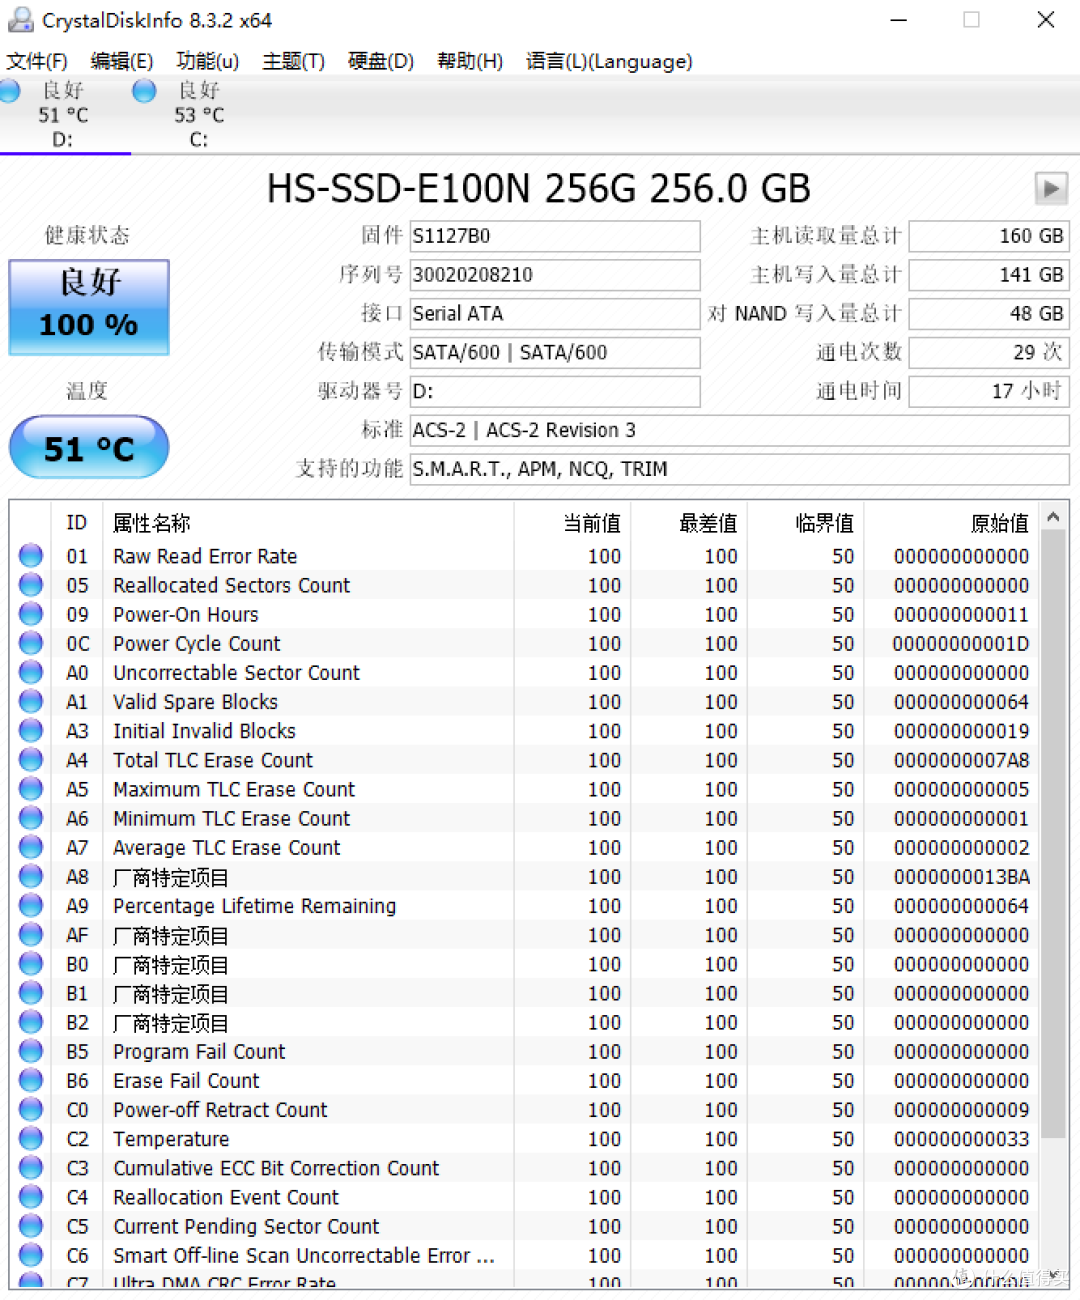The image size is (1080, 1300).
Task: Click status icon for Program Fail Count
Action: tap(31, 1050)
